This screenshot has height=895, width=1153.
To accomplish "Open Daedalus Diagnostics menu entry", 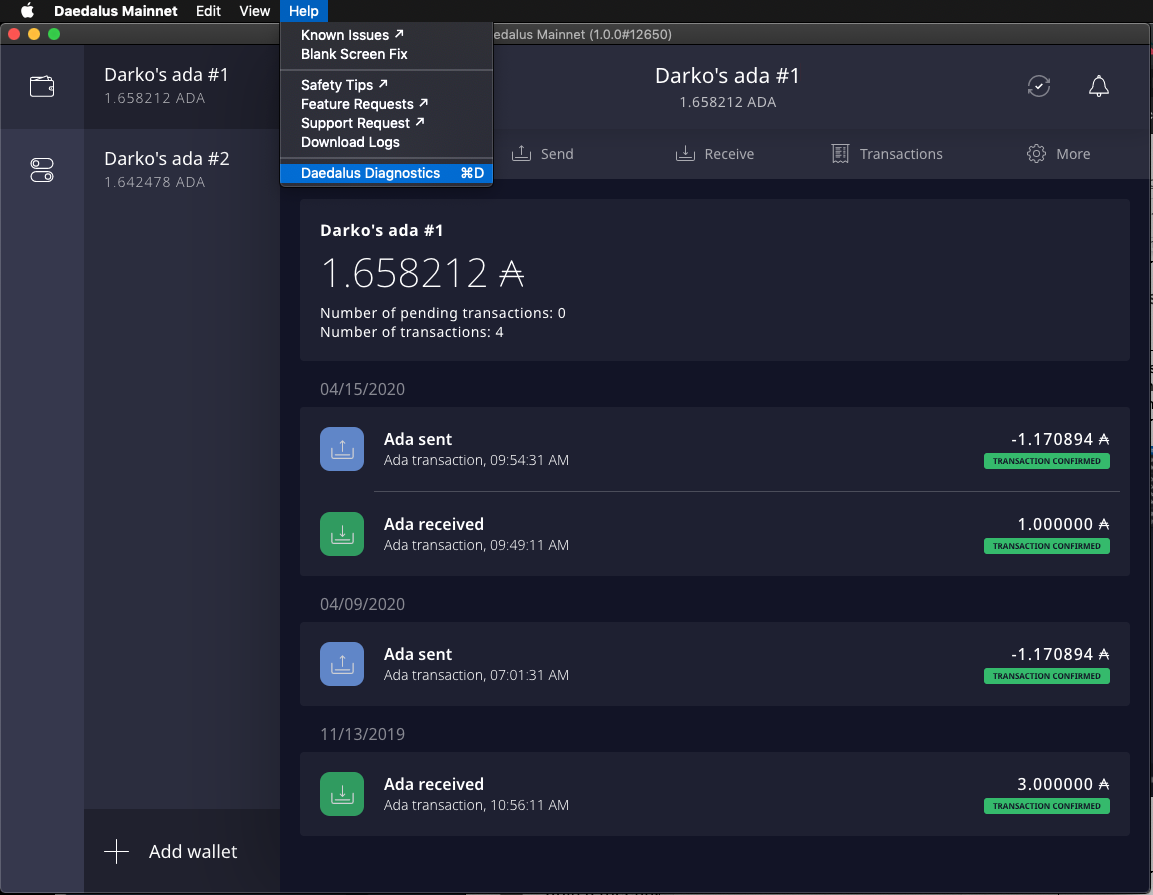I will (386, 173).
